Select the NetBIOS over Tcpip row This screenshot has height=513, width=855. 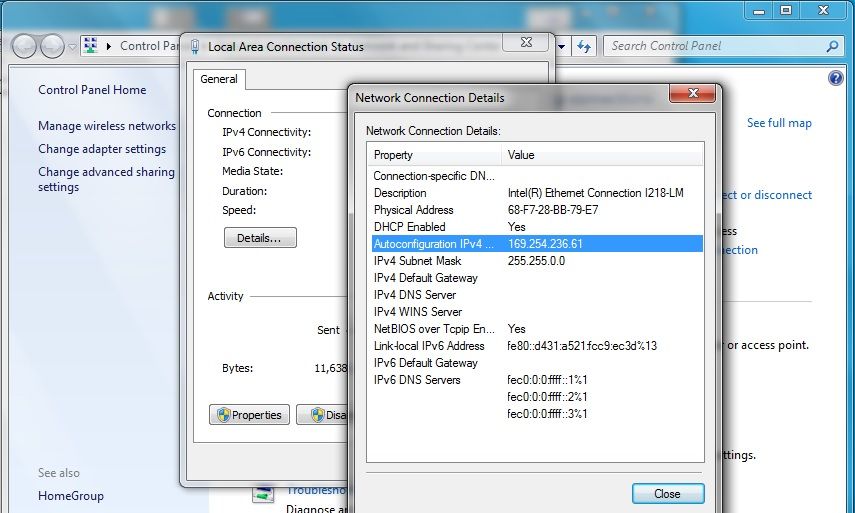537,329
